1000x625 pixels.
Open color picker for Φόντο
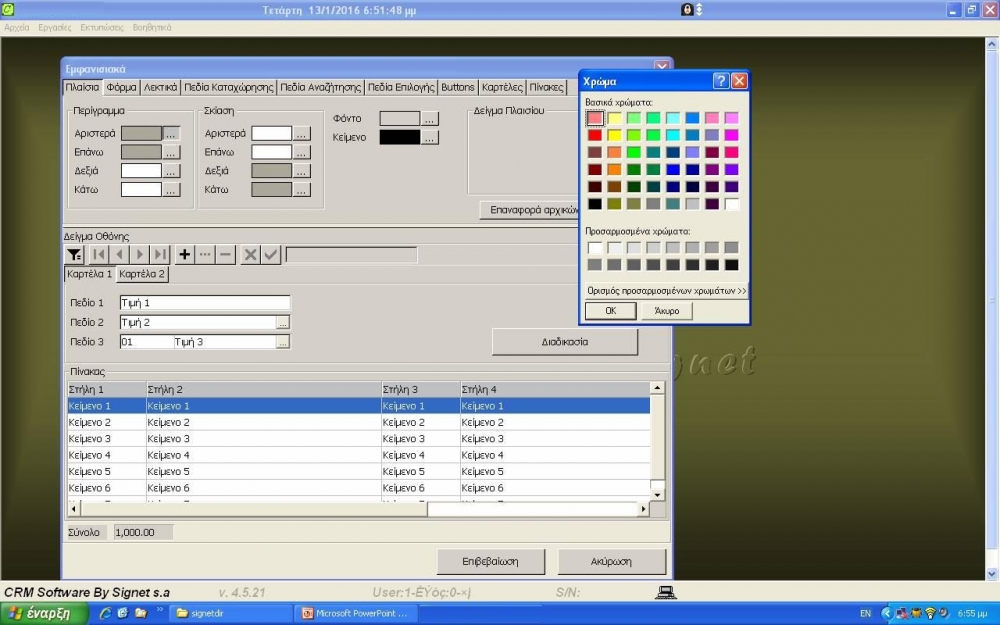(x=430, y=119)
